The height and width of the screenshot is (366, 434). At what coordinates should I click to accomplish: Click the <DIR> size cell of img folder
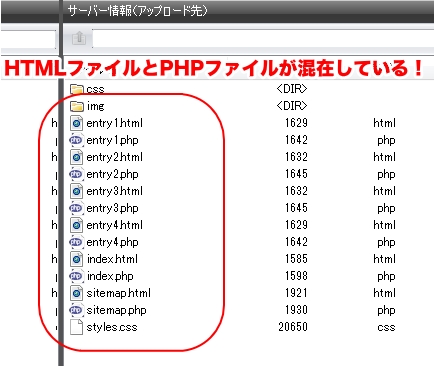click(x=292, y=106)
